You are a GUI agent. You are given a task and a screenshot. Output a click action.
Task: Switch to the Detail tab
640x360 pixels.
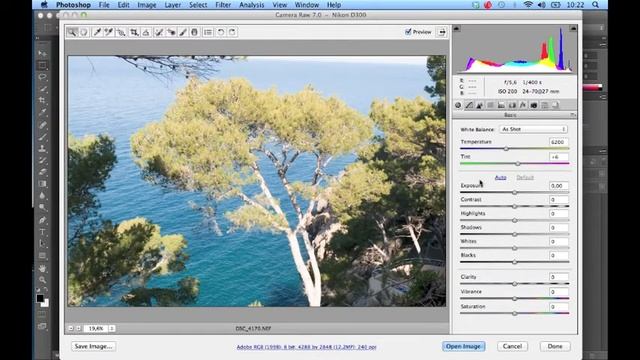coord(480,105)
